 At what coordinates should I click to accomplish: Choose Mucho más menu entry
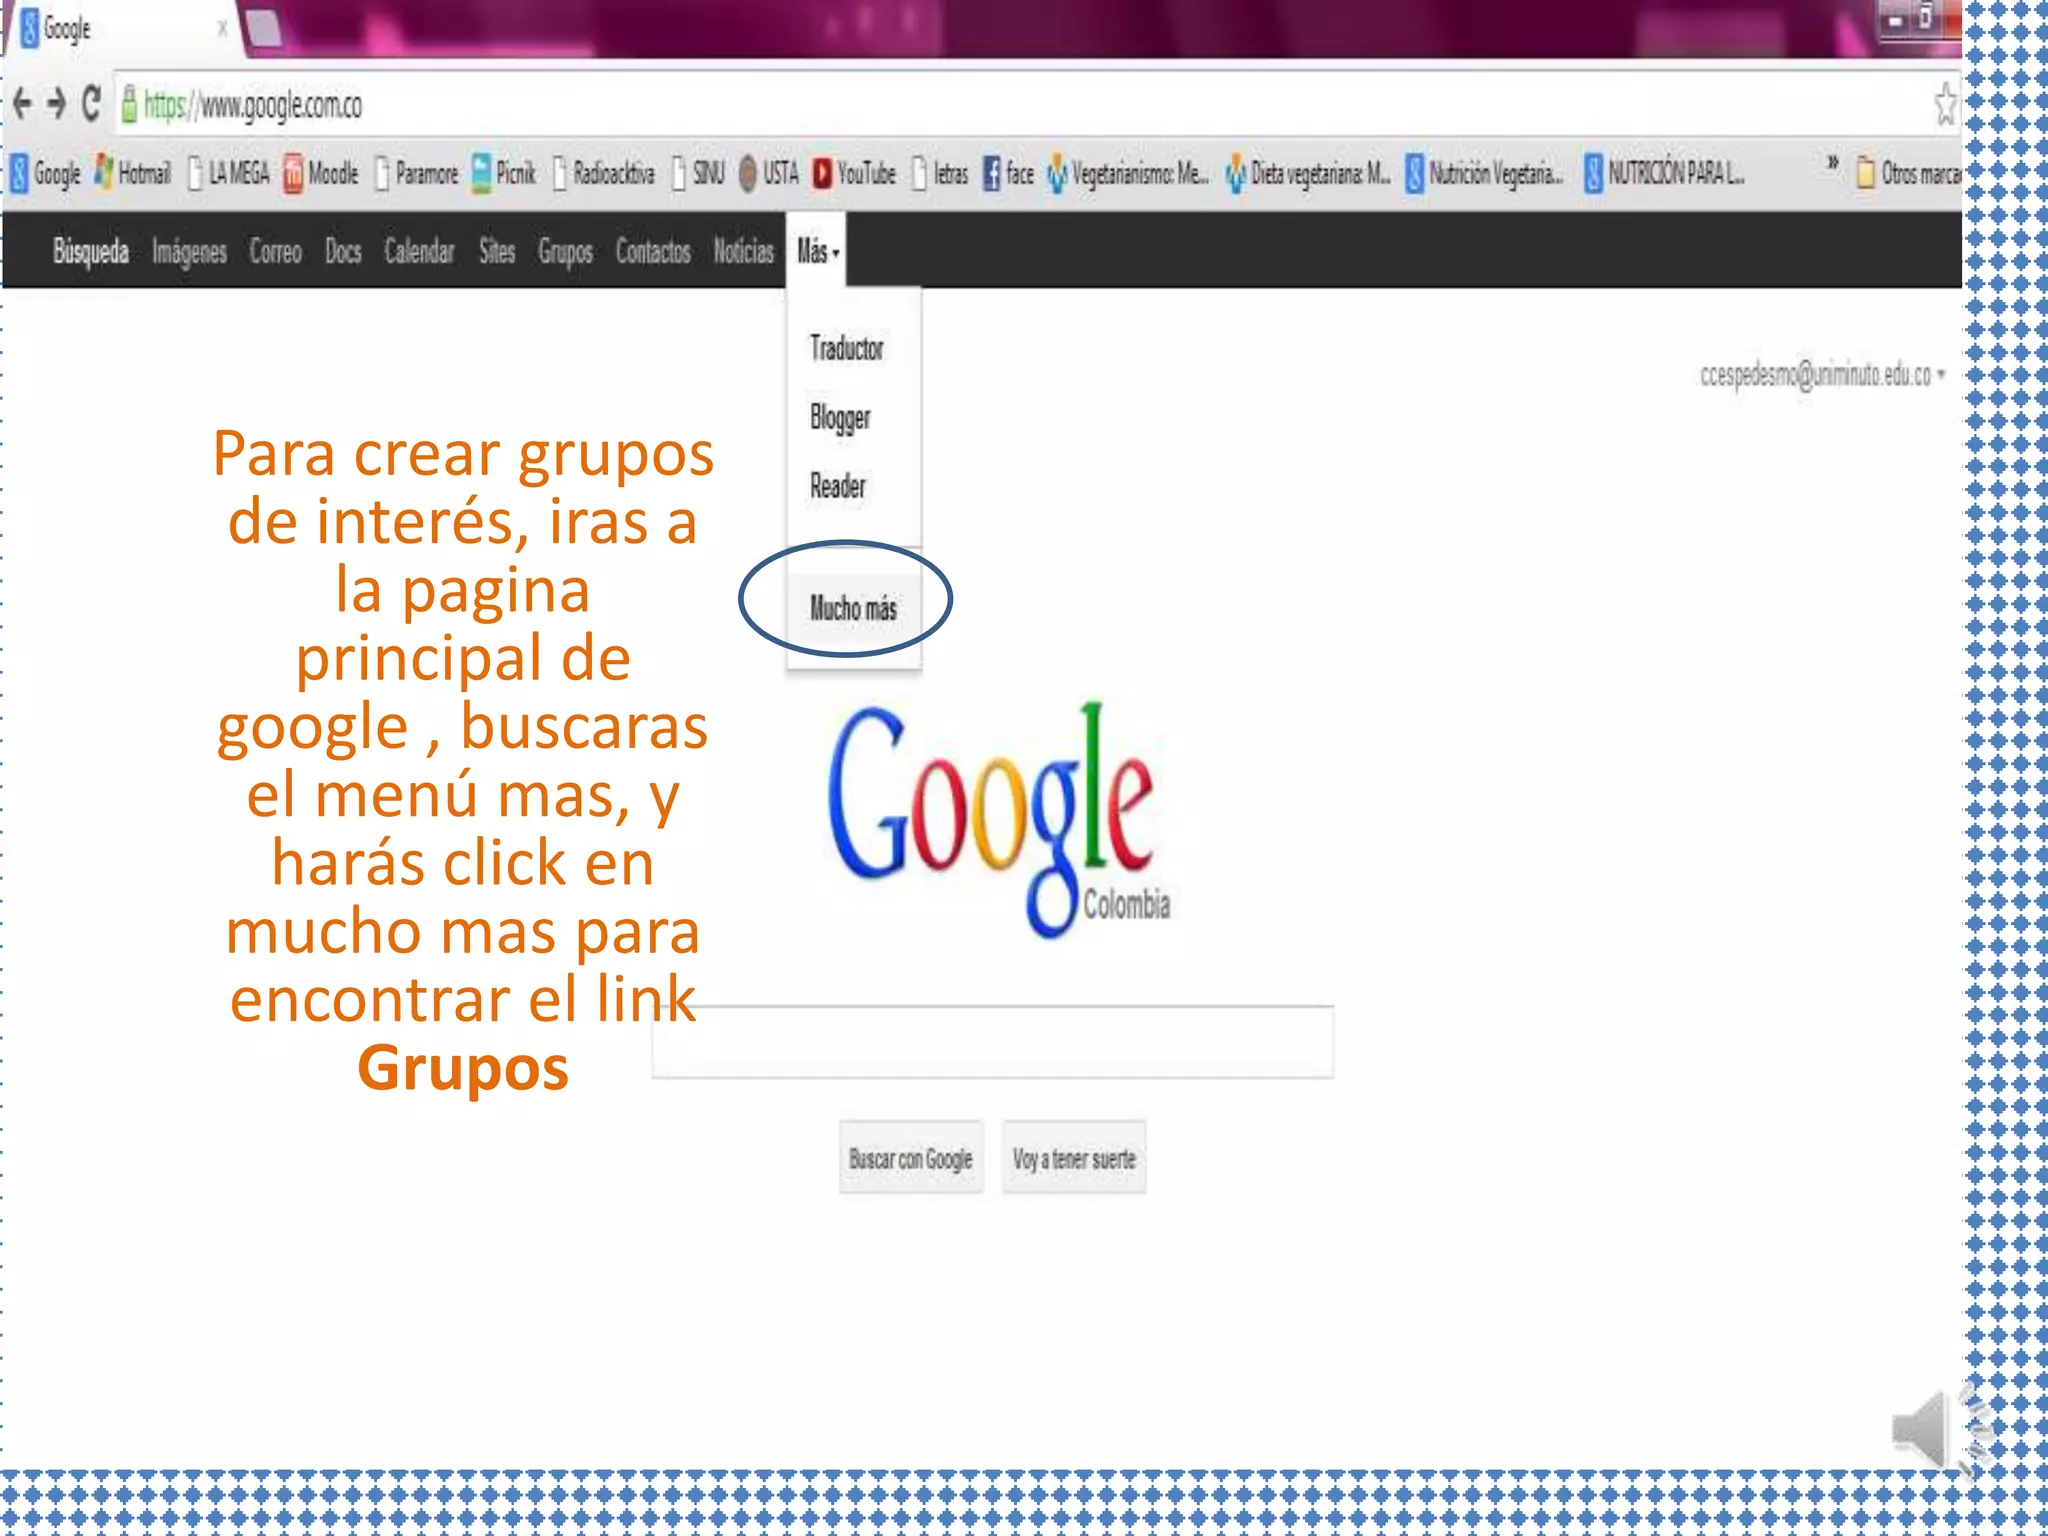853,608
